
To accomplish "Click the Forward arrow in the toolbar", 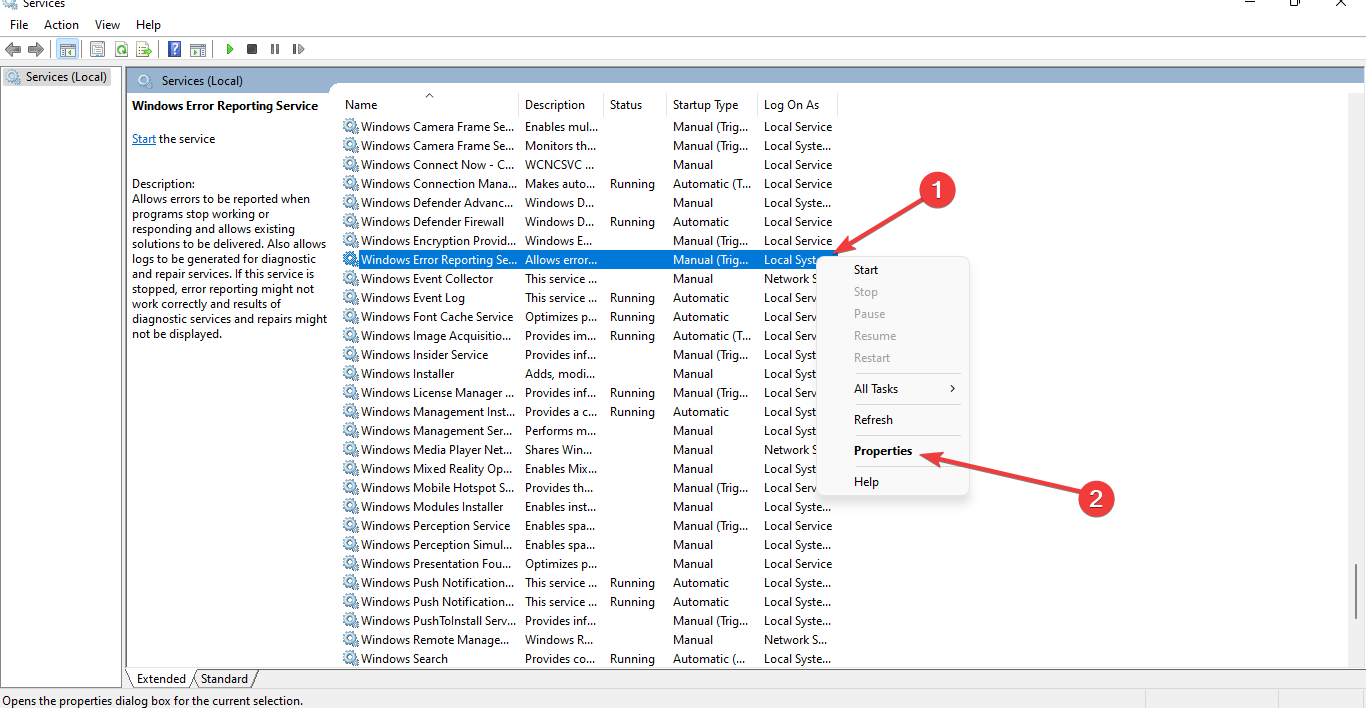I will click(x=36, y=49).
